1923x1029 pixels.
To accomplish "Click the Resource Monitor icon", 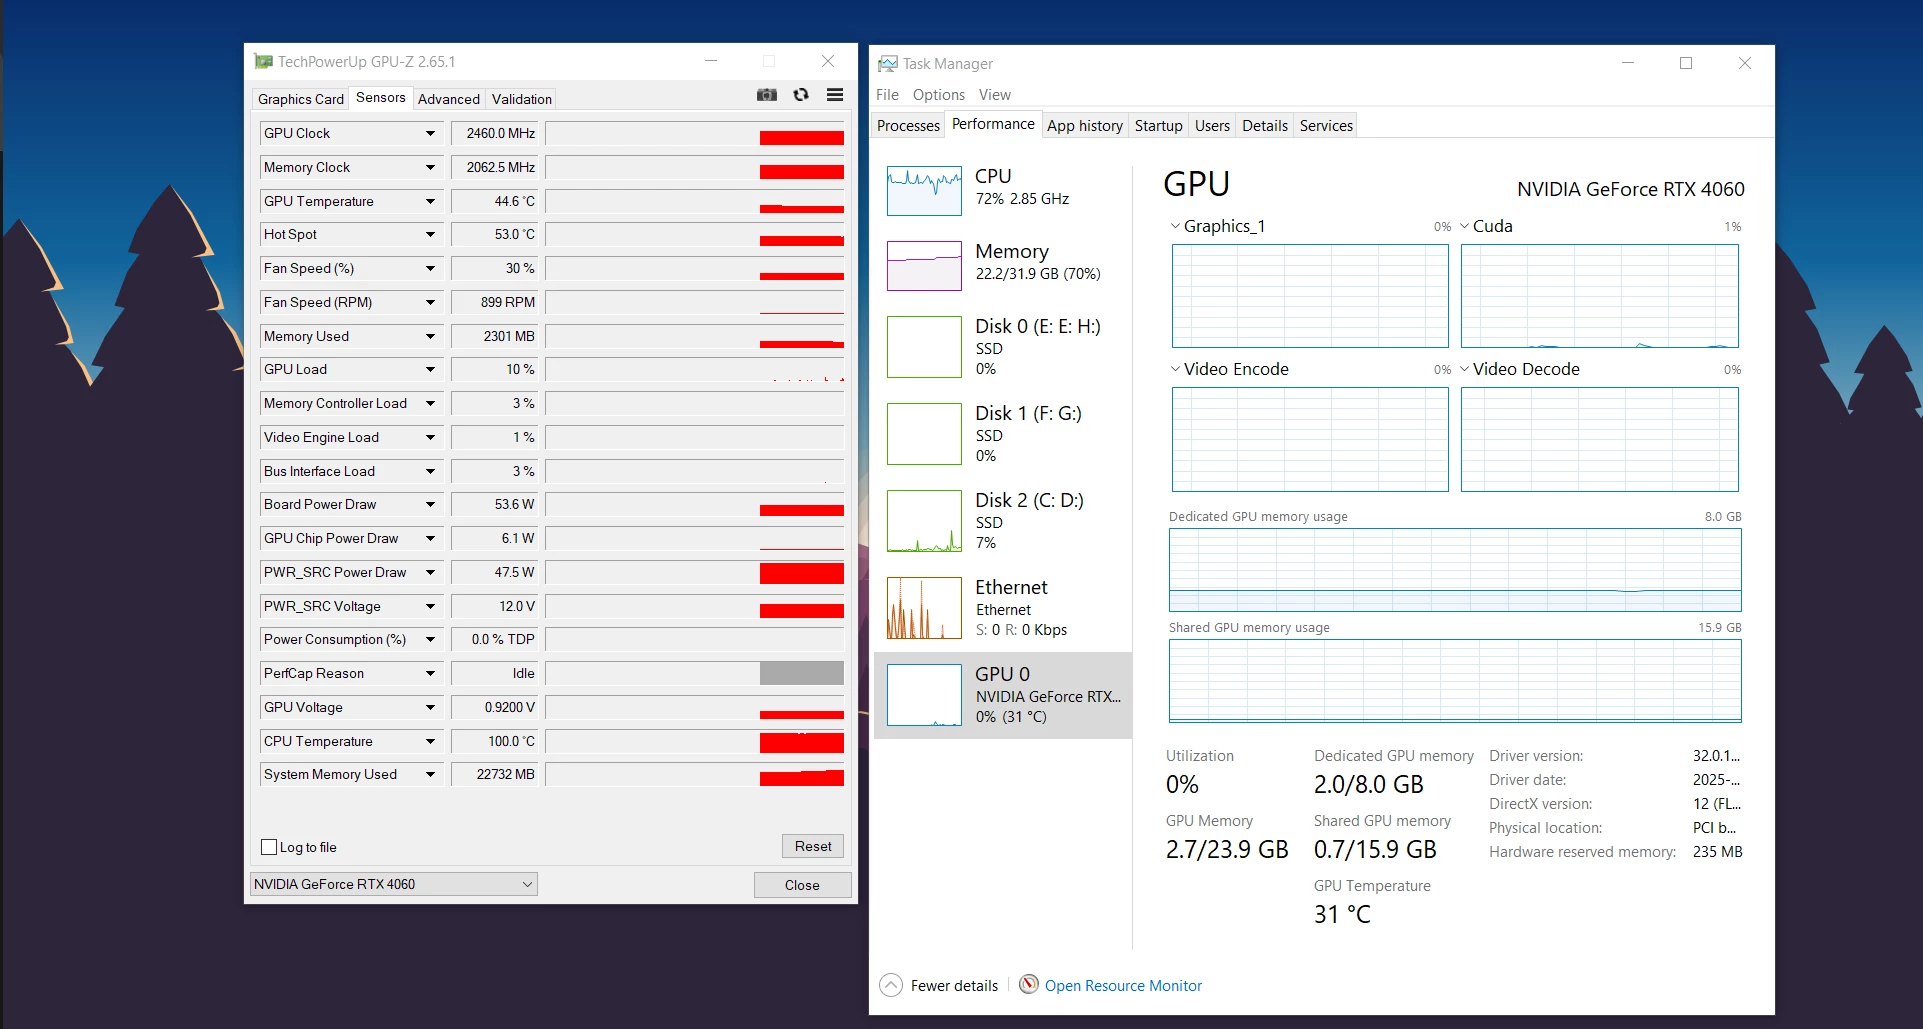I will pyautogui.click(x=1028, y=984).
